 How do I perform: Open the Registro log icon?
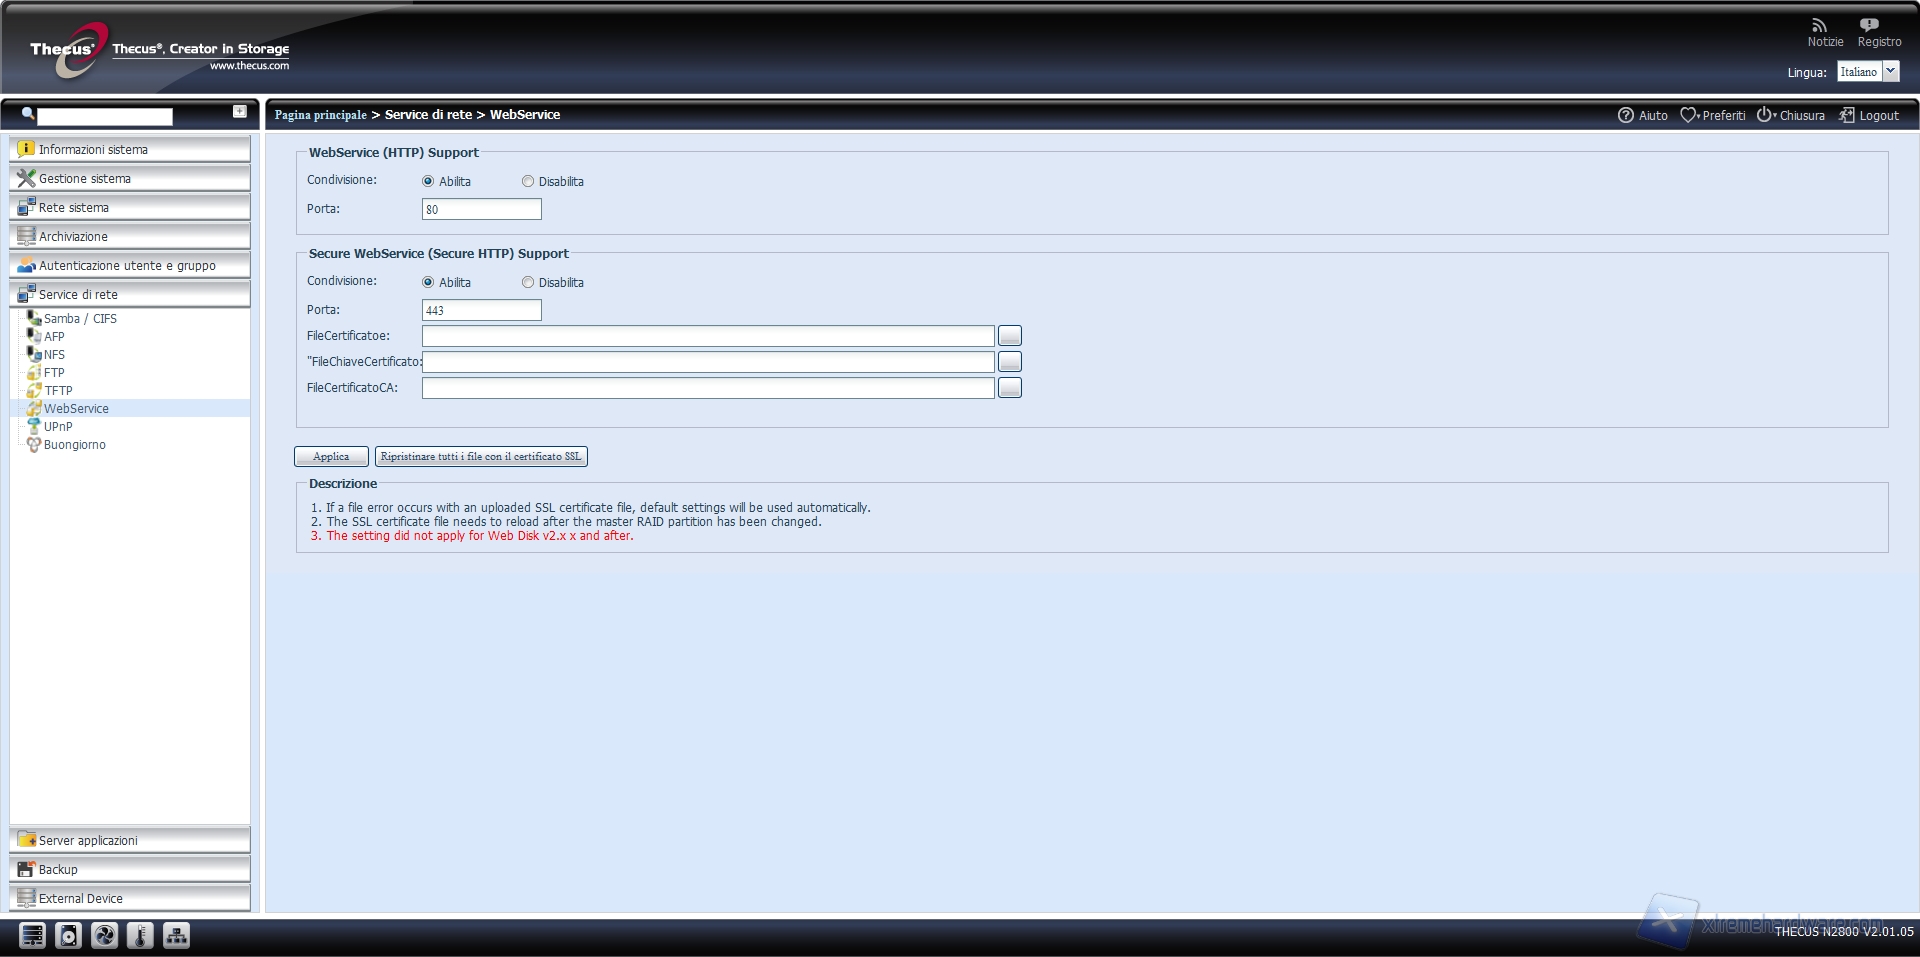tap(1869, 26)
